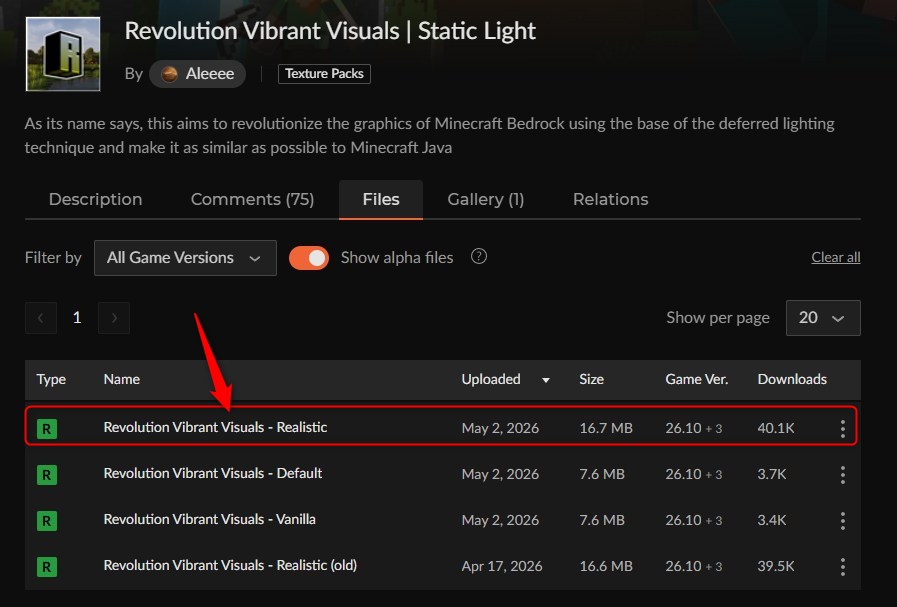Click the Revolution Vibrant Visuals project logo thumbnail
Viewport: 897px width, 607px height.
click(63, 54)
